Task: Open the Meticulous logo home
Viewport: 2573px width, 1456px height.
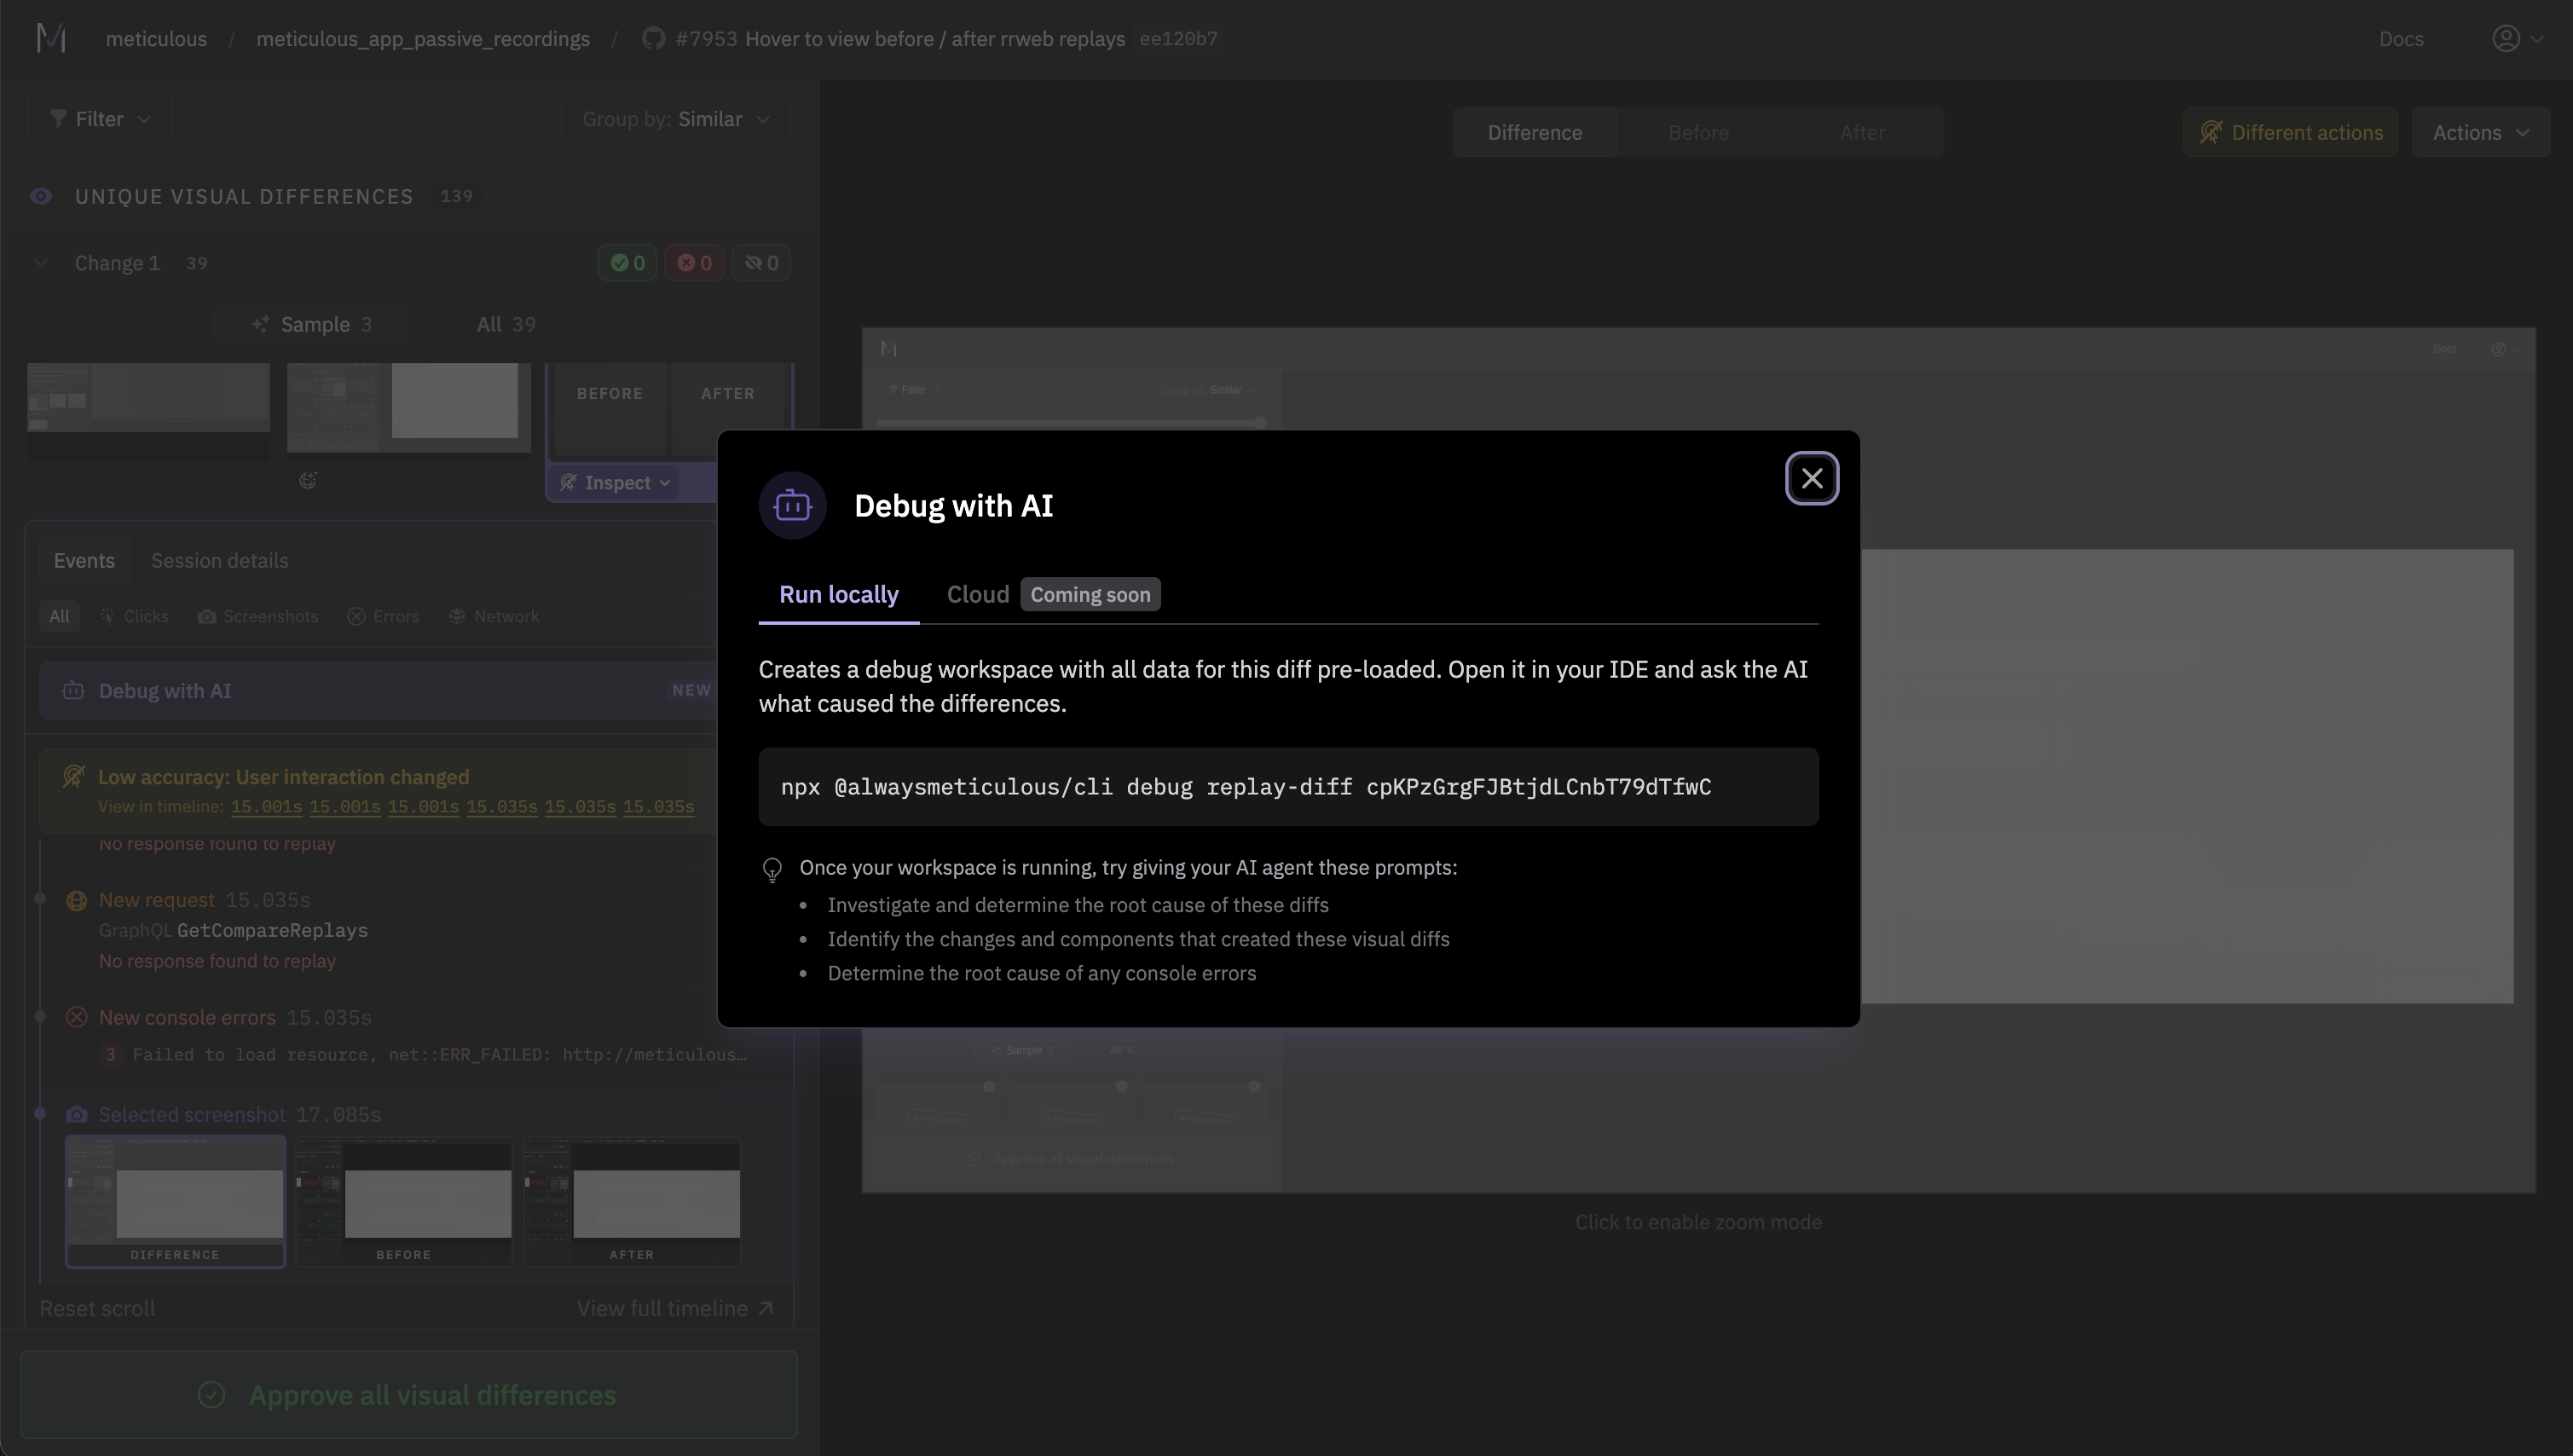Action: click(50, 38)
